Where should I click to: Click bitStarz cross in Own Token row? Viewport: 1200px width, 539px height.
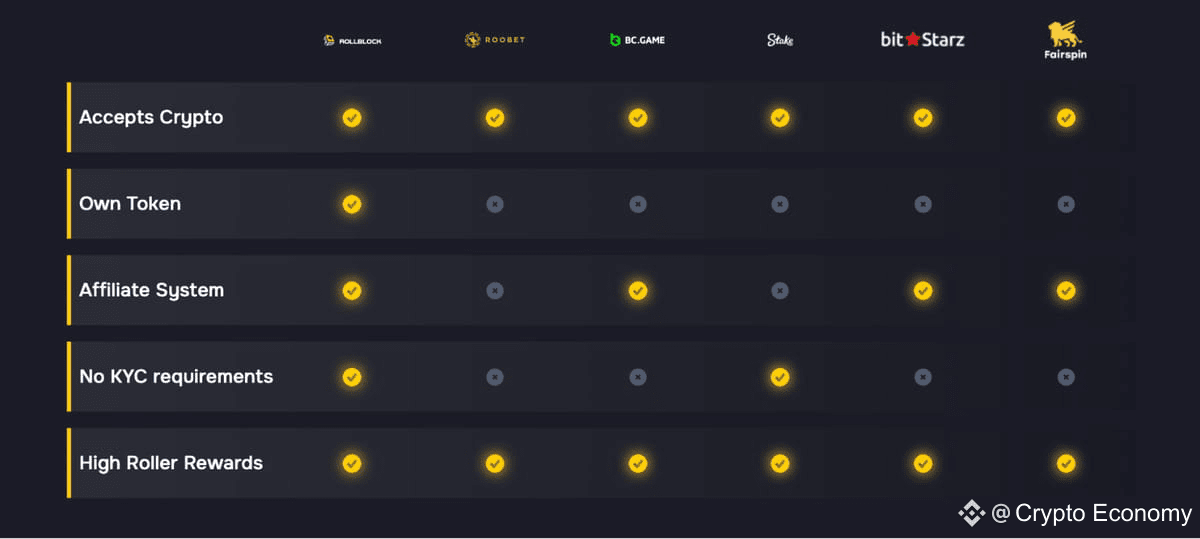tap(923, 204)
